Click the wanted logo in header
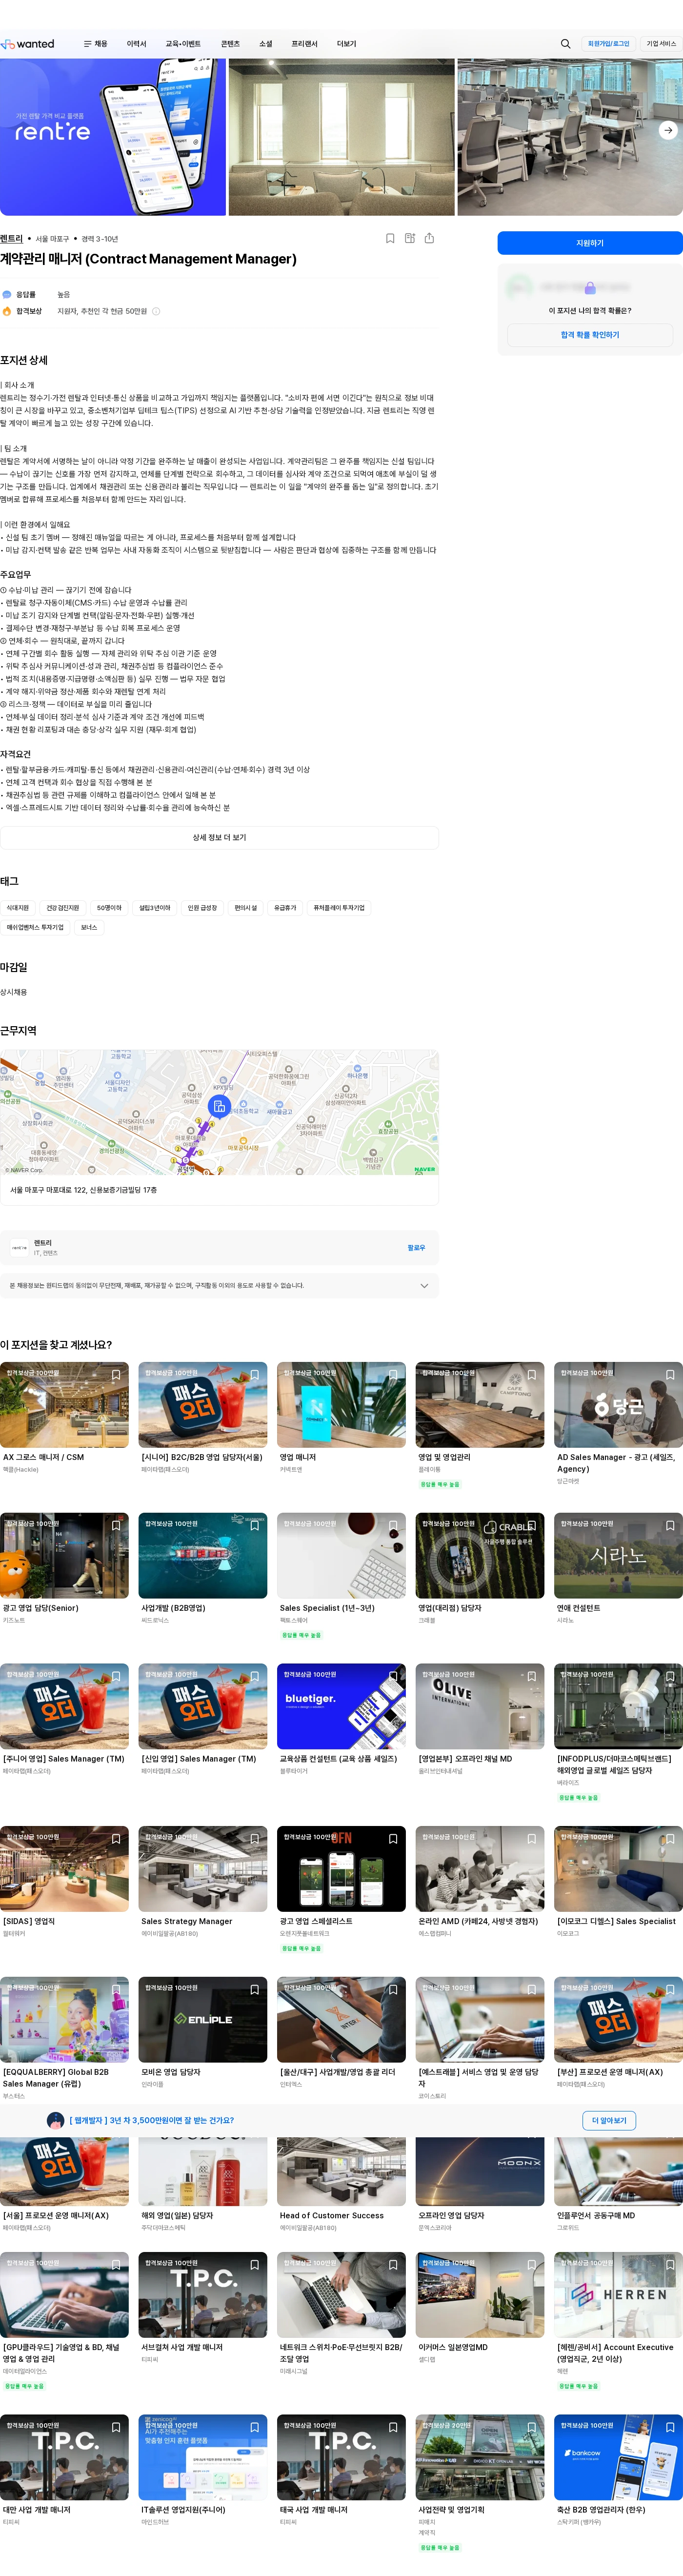 click(x=28, y=44)
